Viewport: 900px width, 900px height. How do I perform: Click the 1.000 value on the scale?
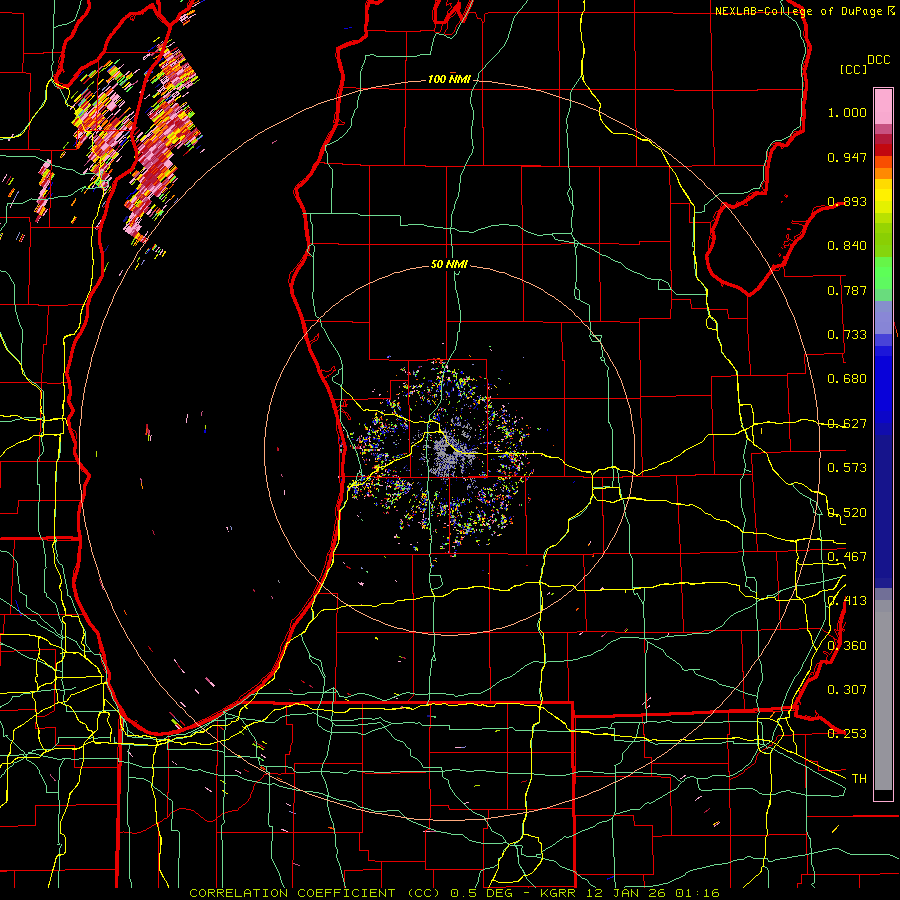847,112
